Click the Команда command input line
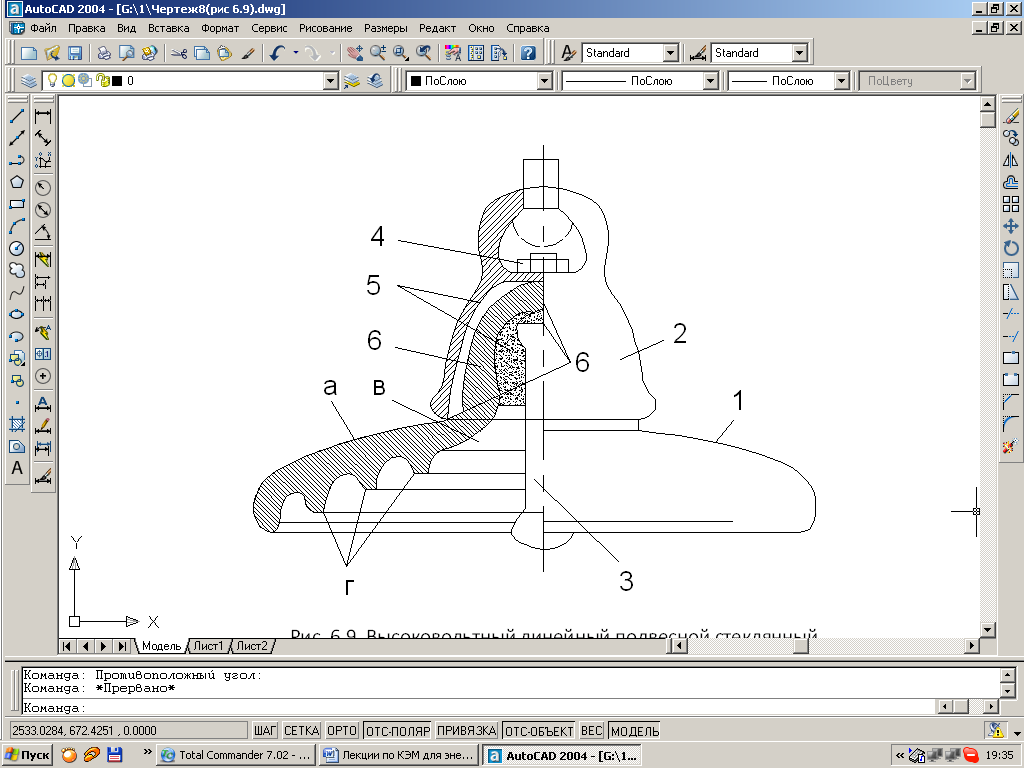 click(x=478, y=707)
